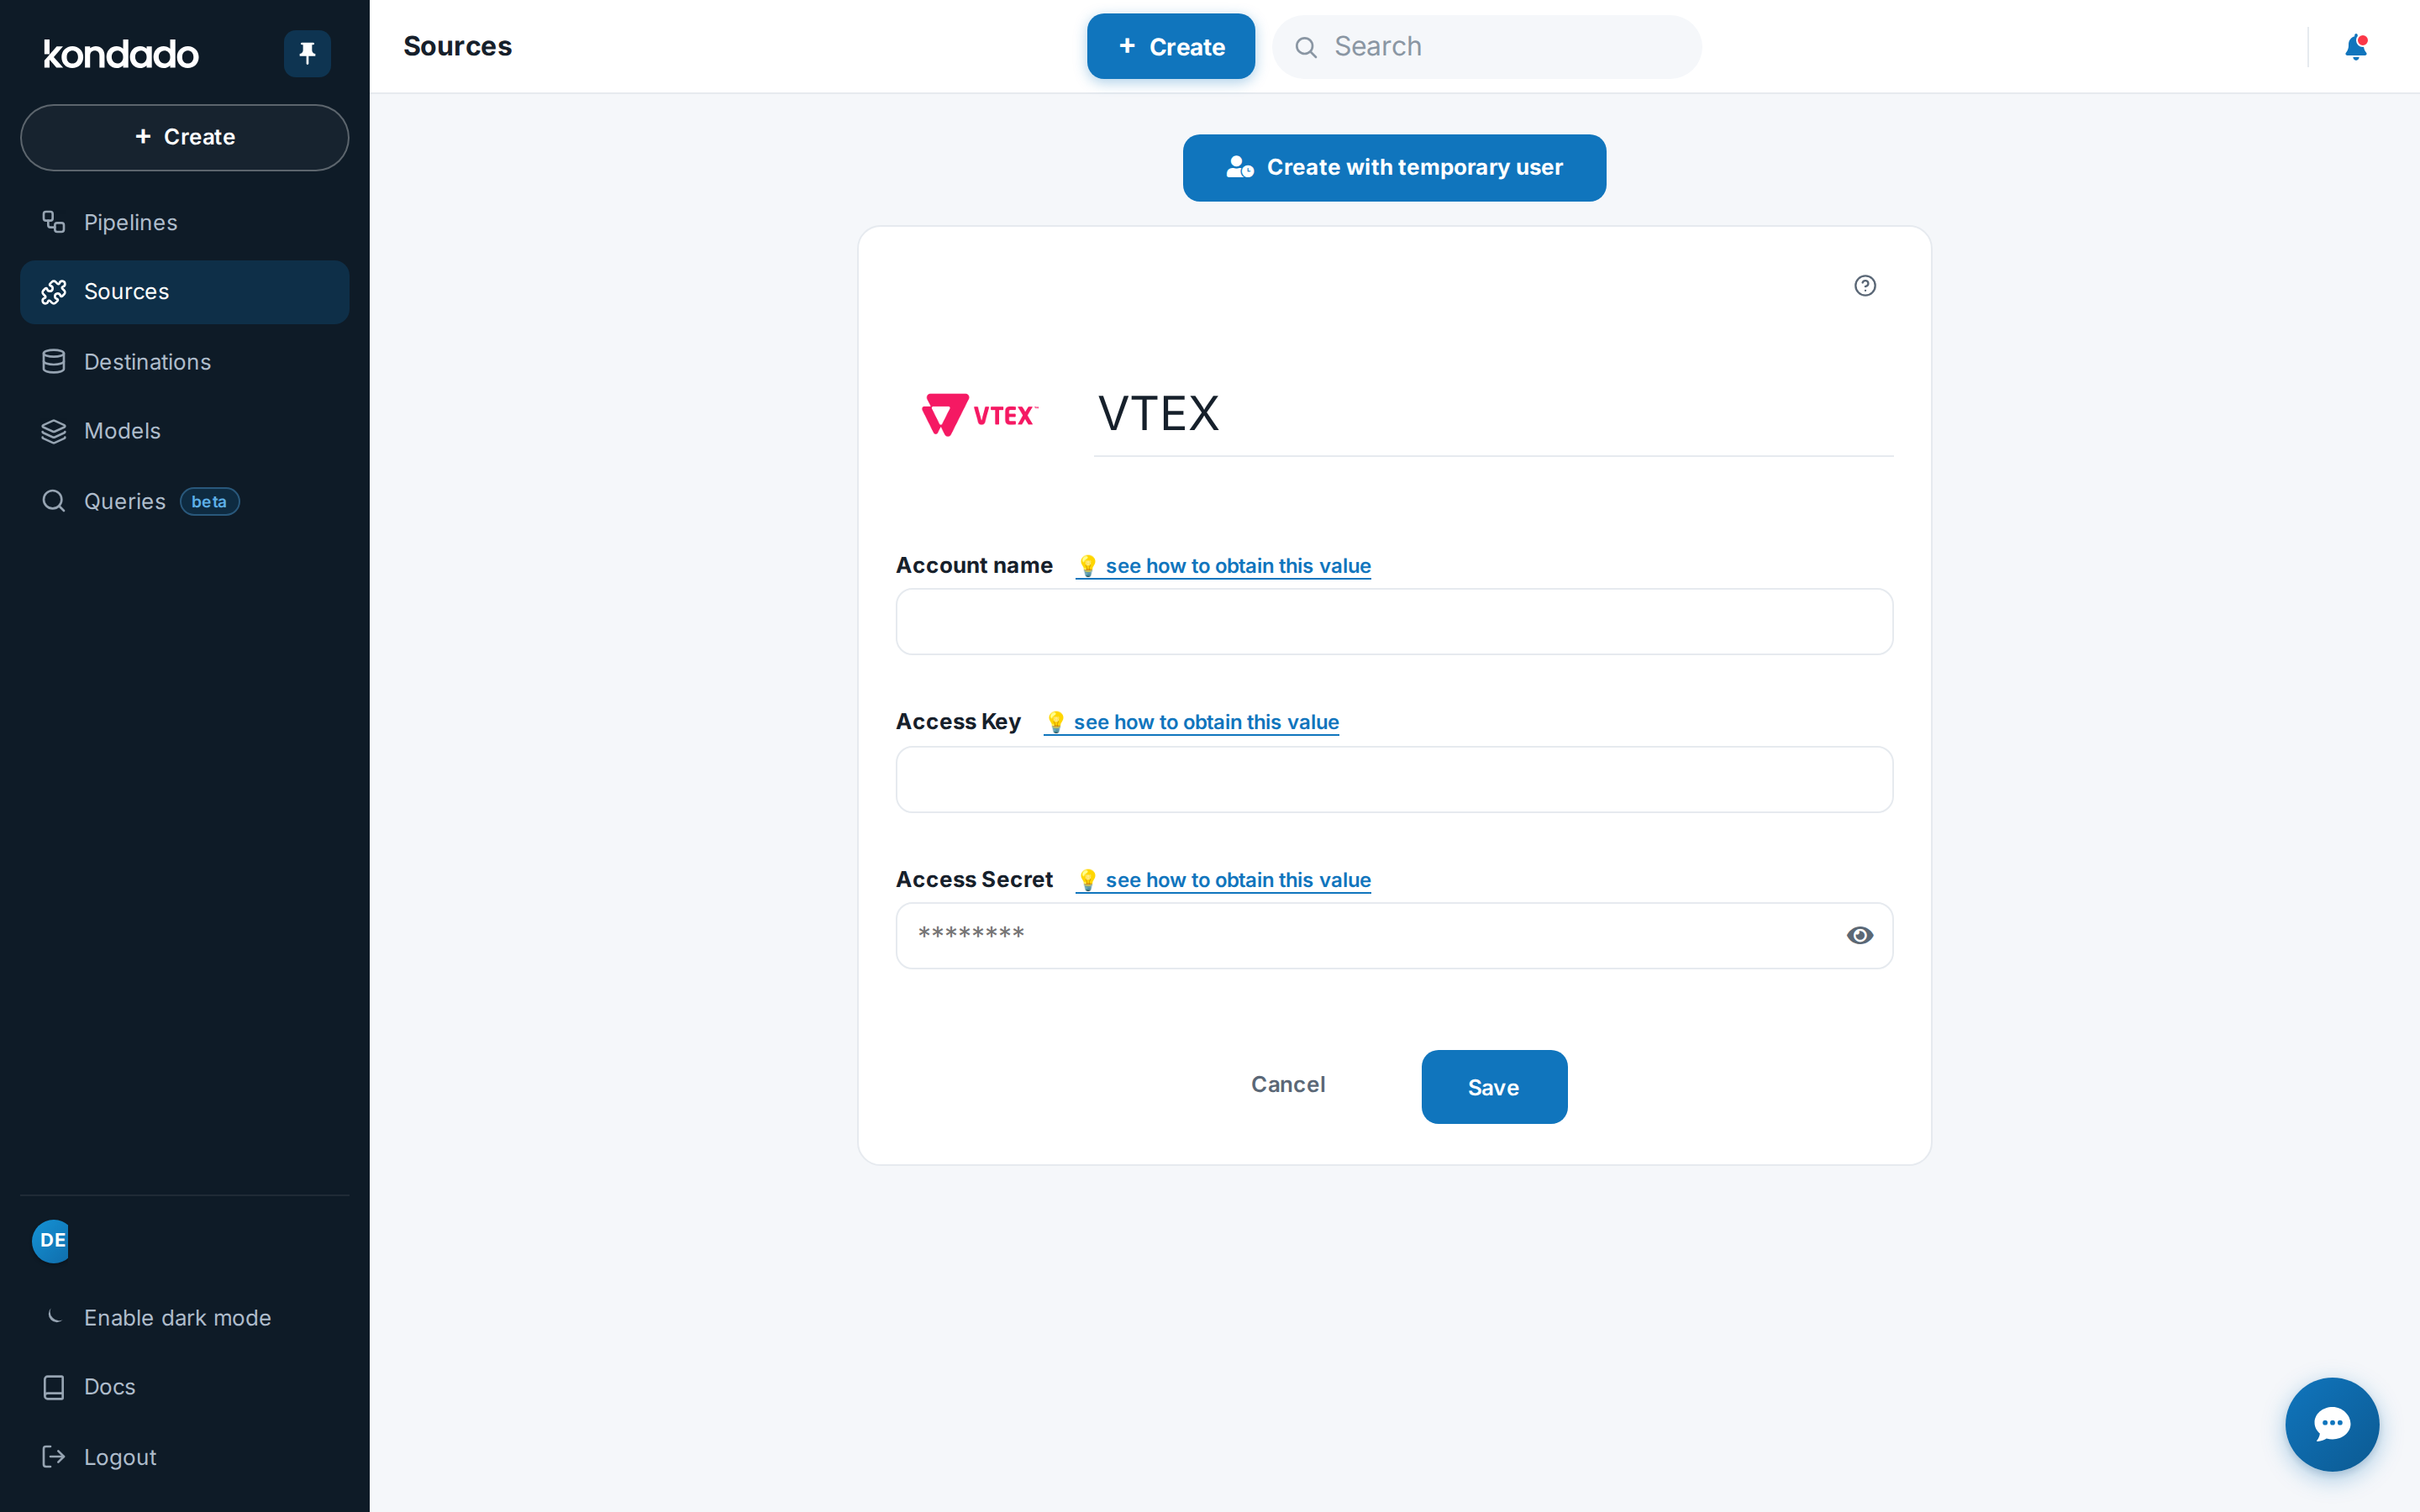Click the top bar Create button

(1171, 47)
